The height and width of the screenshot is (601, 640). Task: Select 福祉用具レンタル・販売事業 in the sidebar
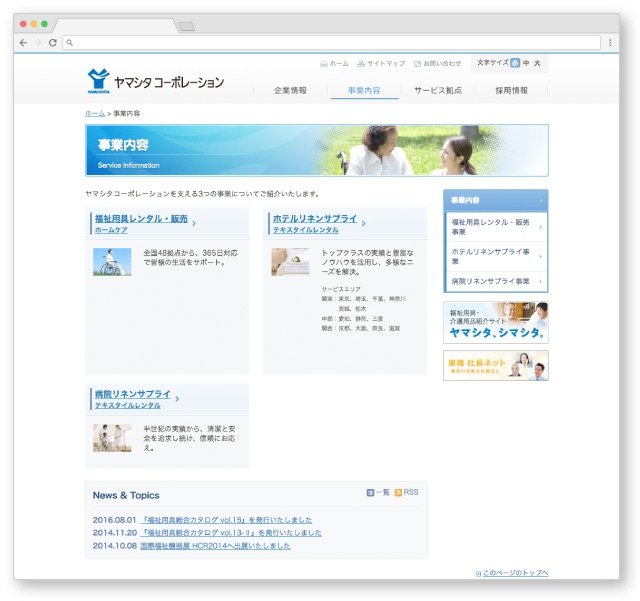pos(496,227)
